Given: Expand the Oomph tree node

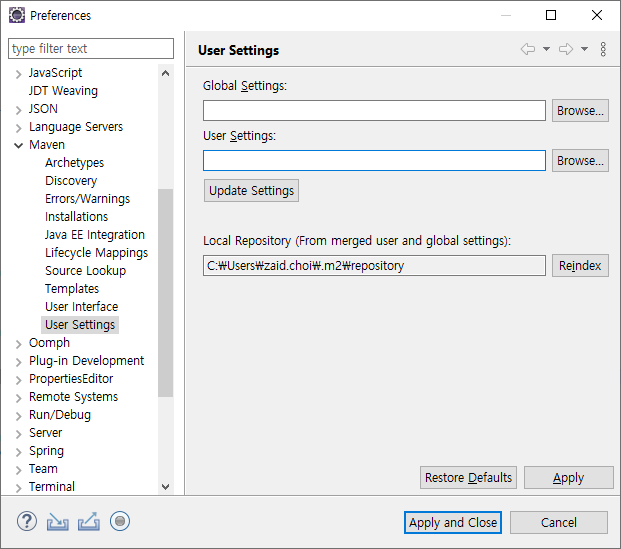Looking at the screenshot, I should [18, 343].
